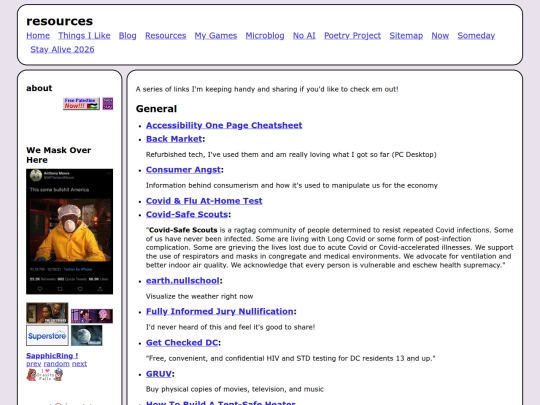Screen dimensions: 540x405
Task: Click the 'about' sidebar heading
Action: [x=39, y=88]
